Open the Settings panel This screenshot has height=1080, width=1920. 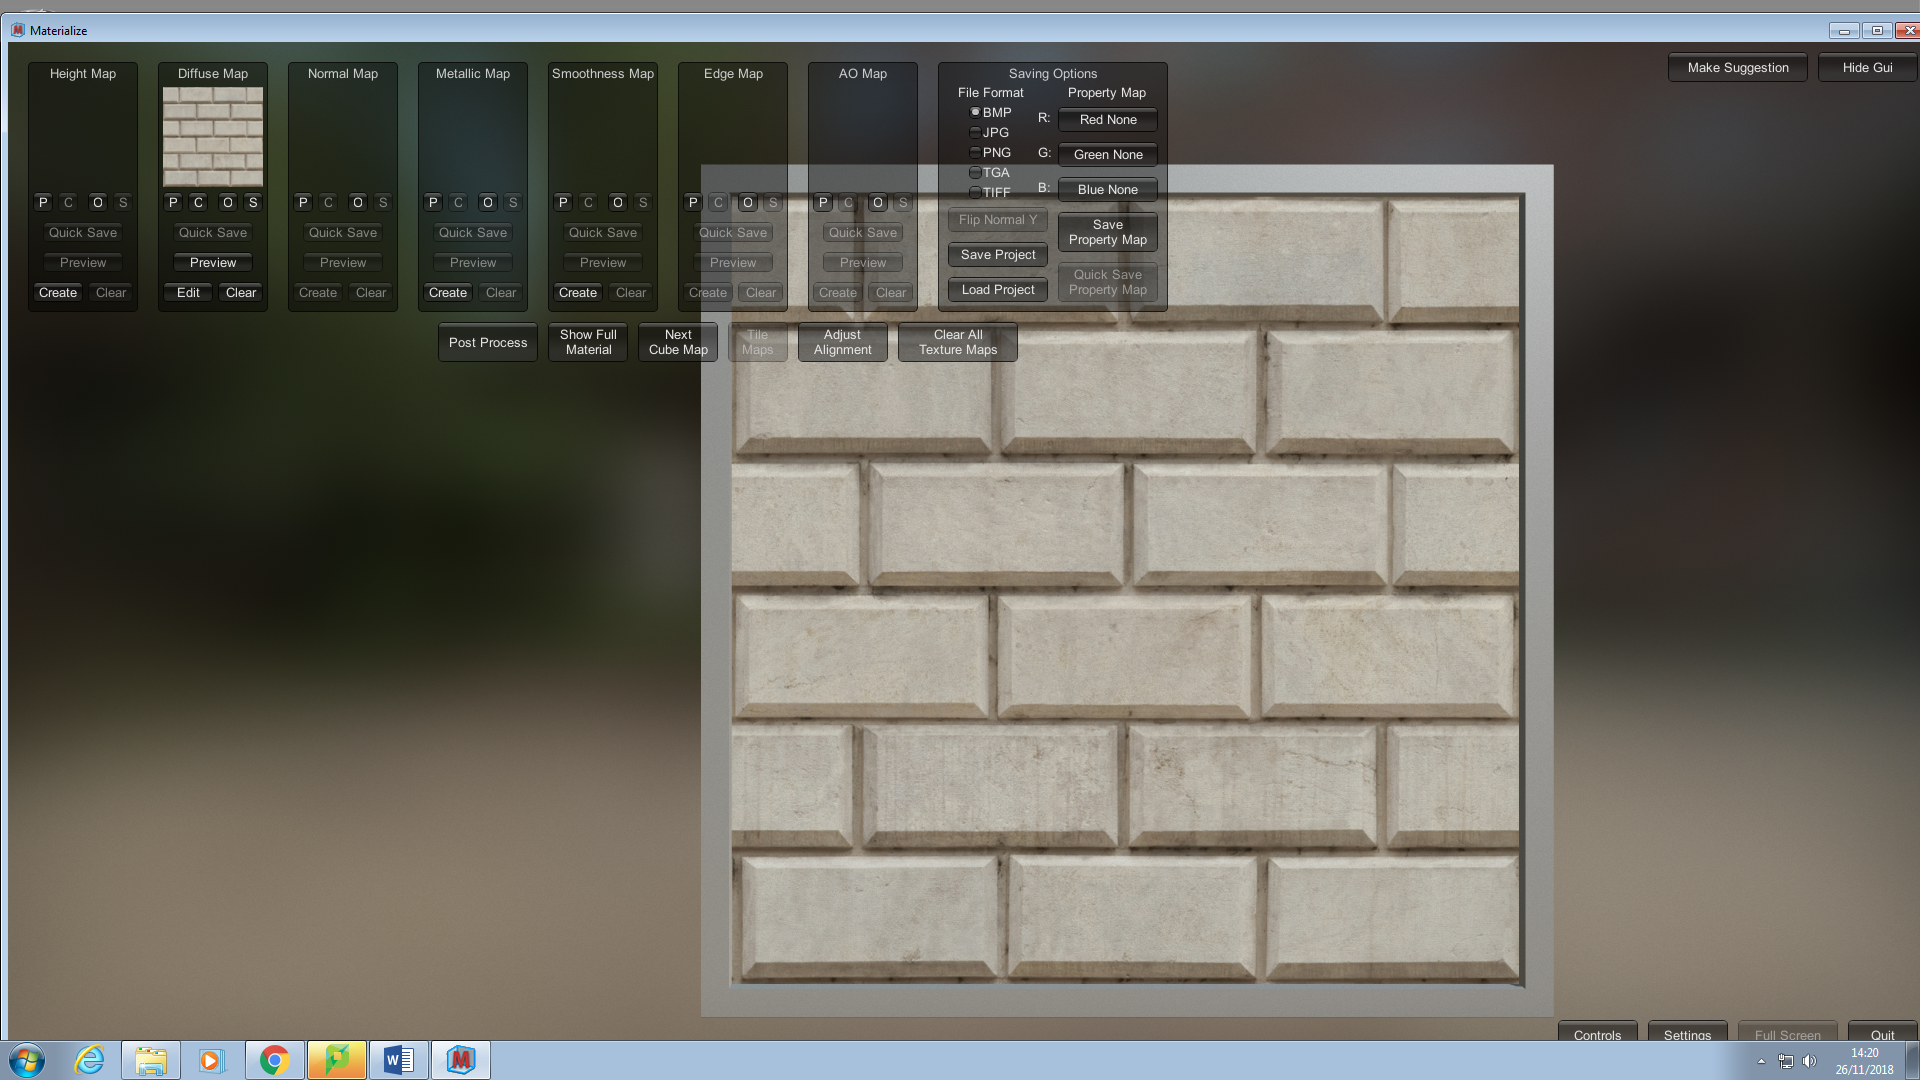point(1687,1034)
